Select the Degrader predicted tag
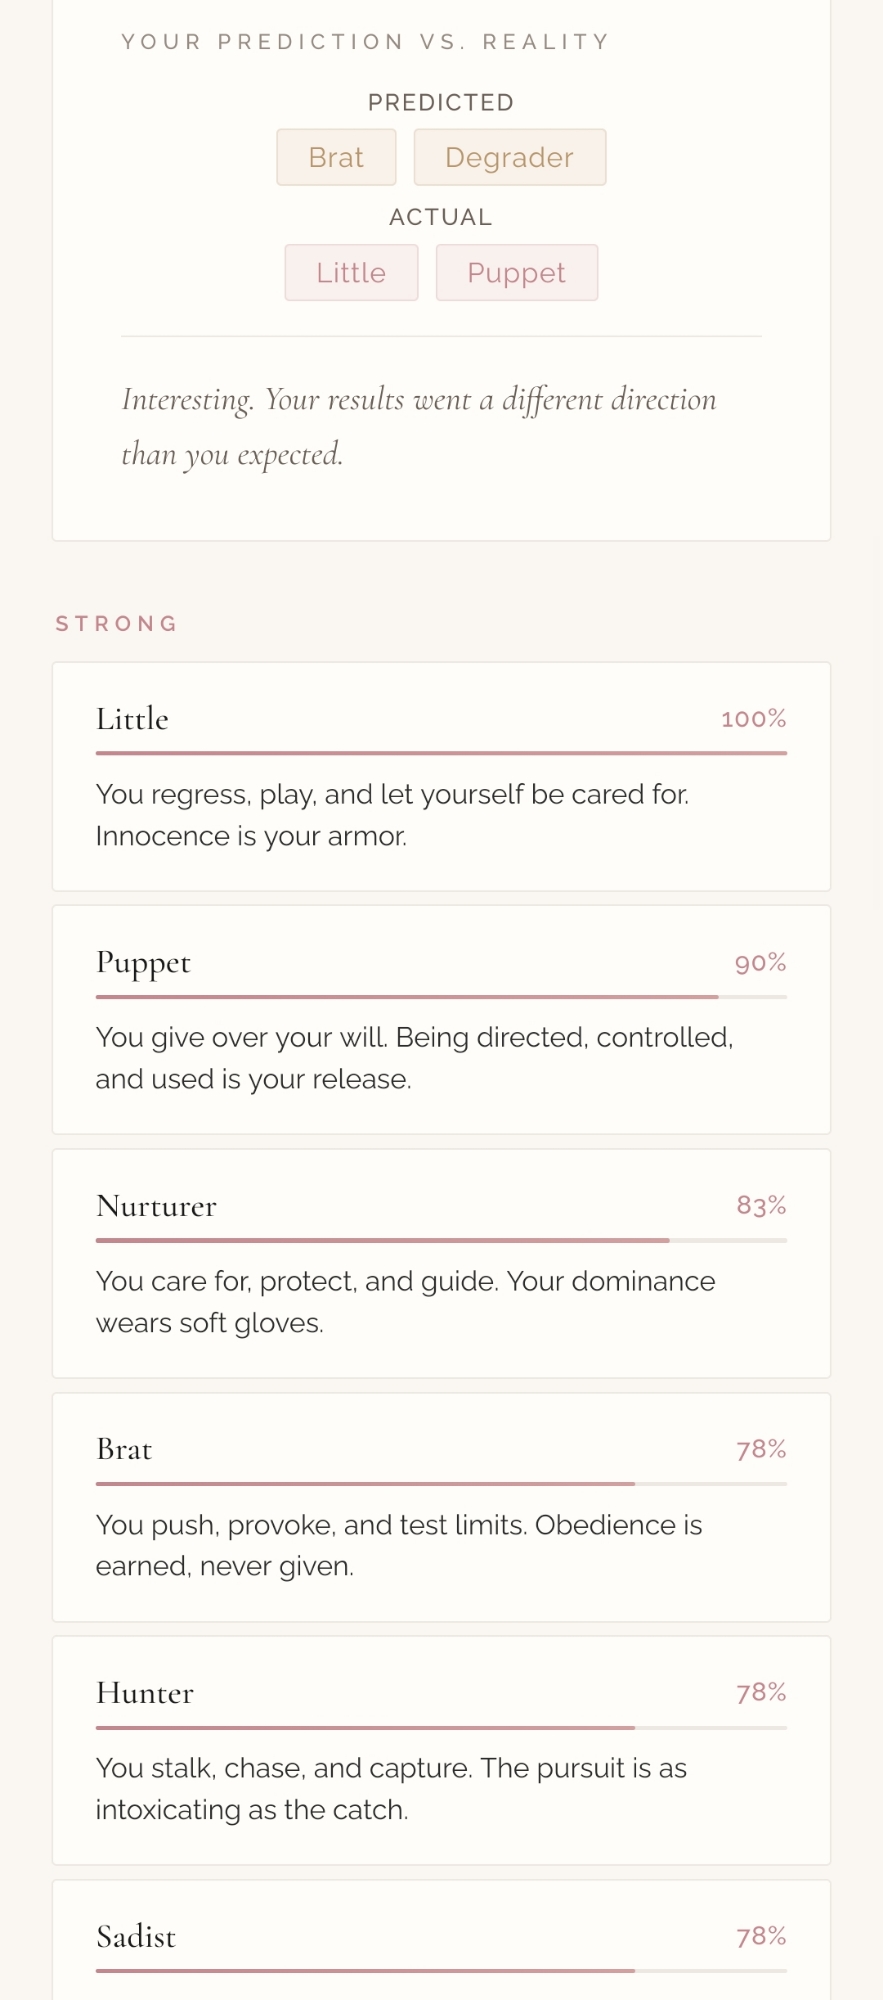Viewport: 883px width, 2000px height. coord(509,157)
